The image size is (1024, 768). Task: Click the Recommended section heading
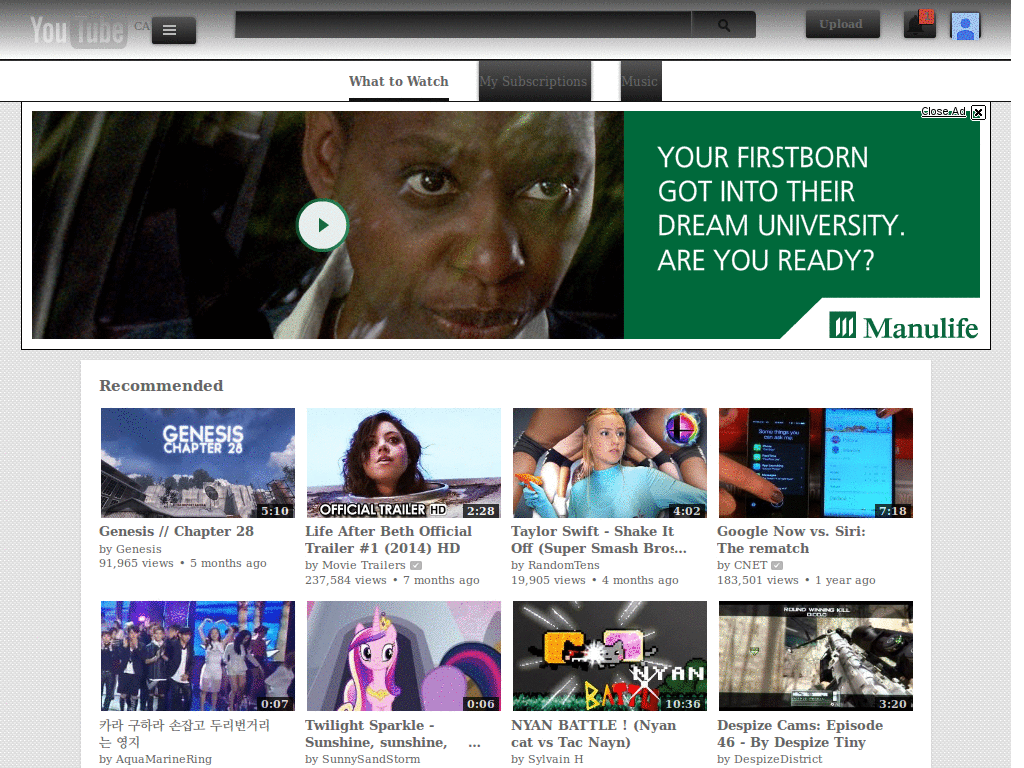pos(161,386)
